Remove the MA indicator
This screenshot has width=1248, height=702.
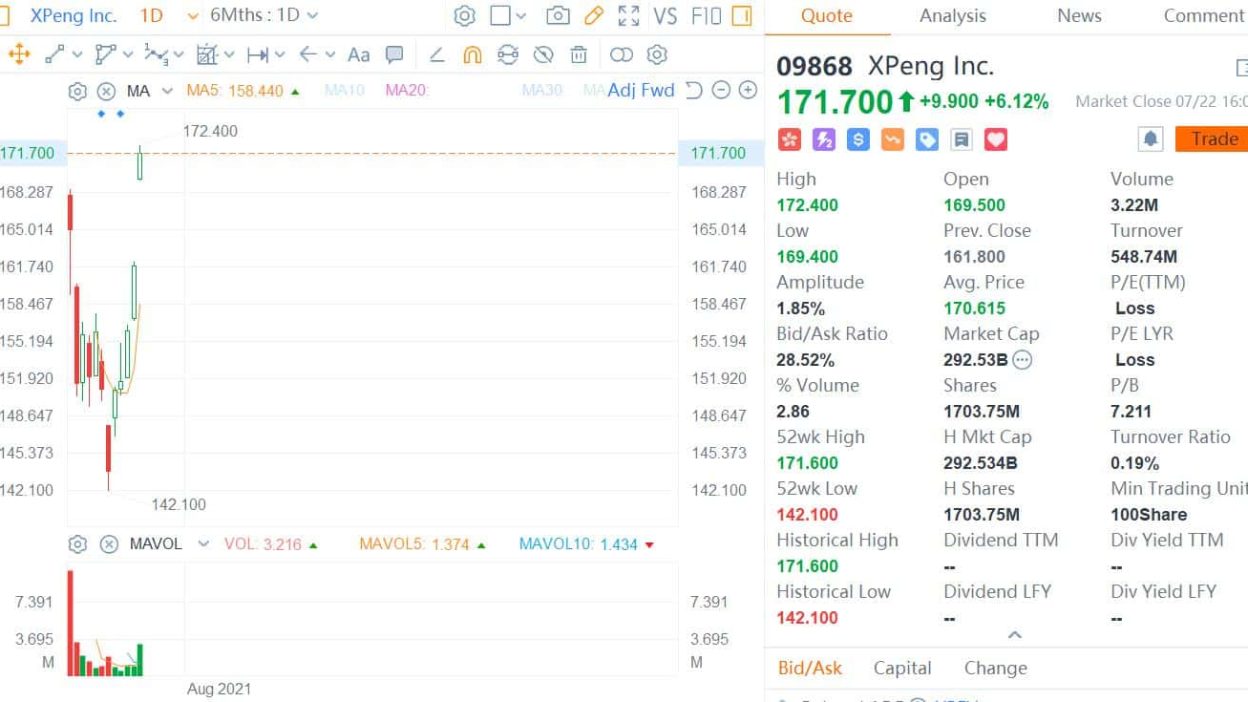[107, 91]
